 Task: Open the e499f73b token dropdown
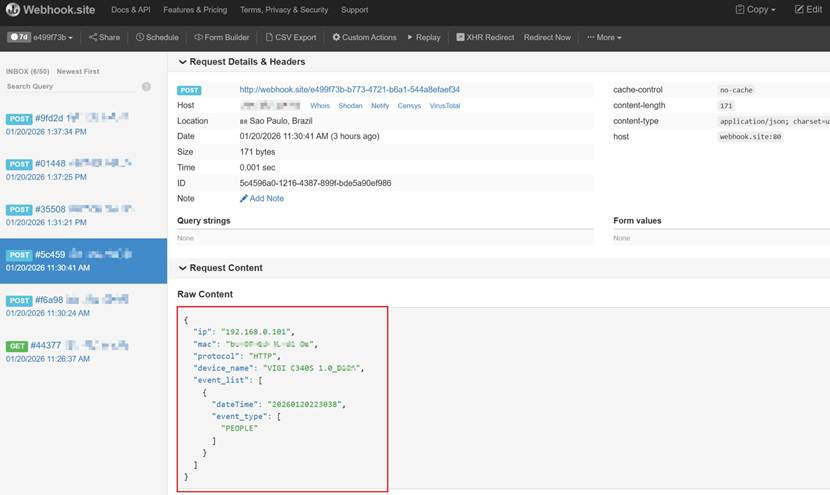(53, 38)
